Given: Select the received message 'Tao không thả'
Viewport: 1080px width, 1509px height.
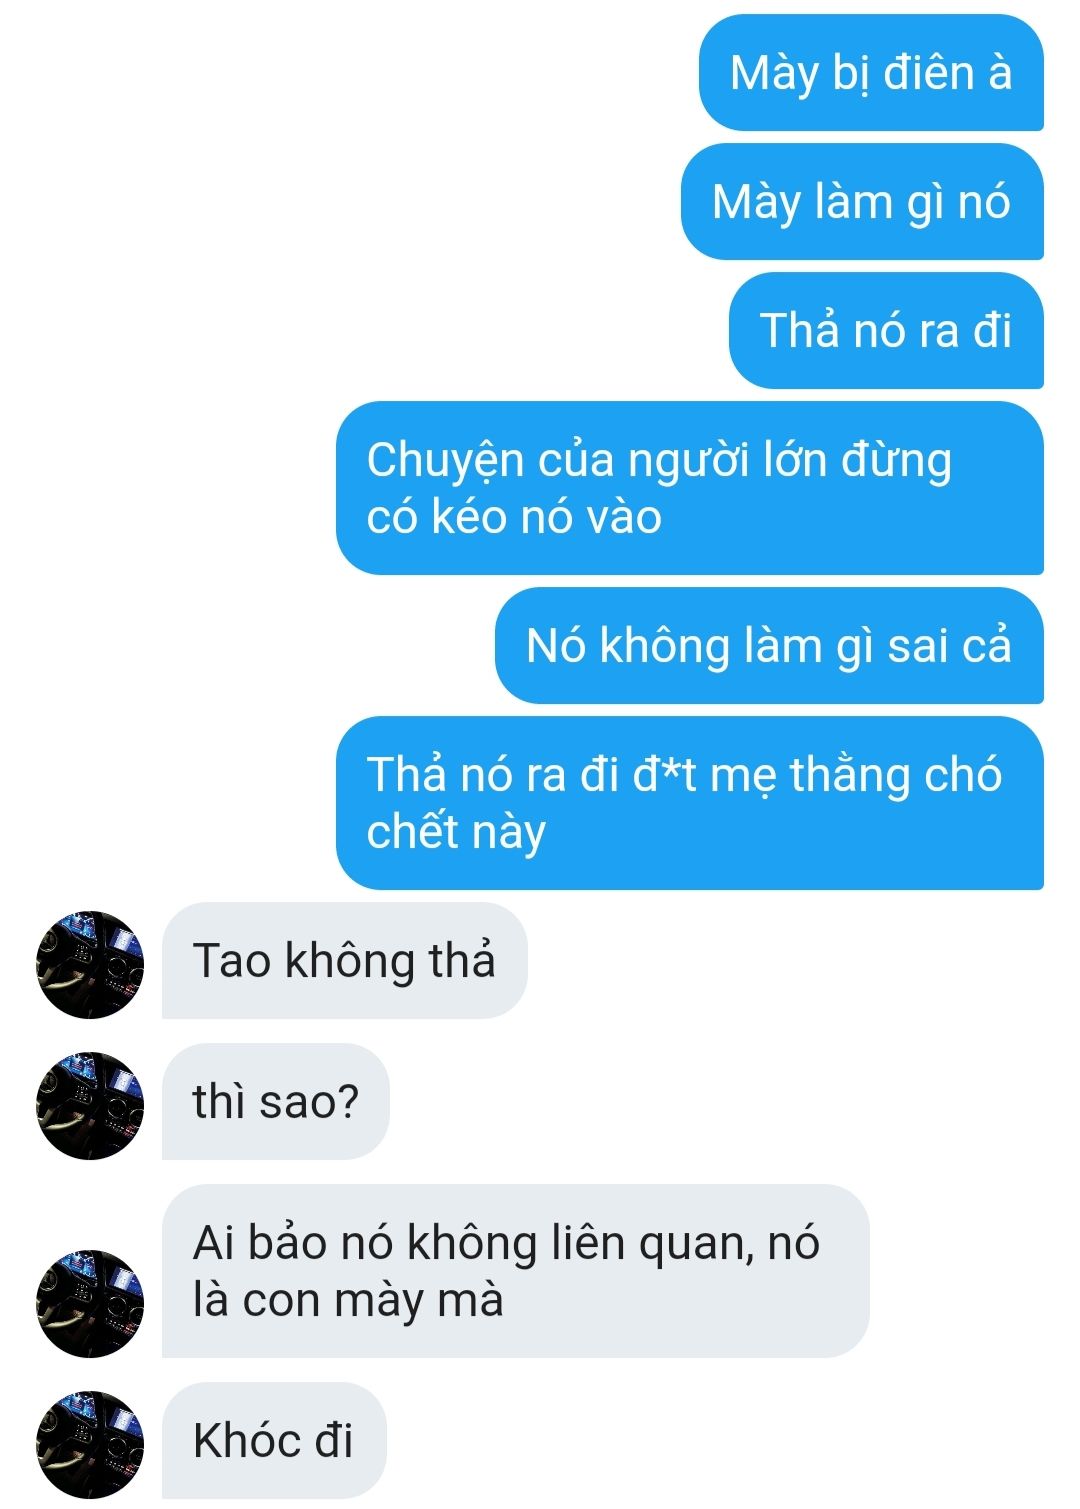Looking at the screenshot, I should (344, 960).
